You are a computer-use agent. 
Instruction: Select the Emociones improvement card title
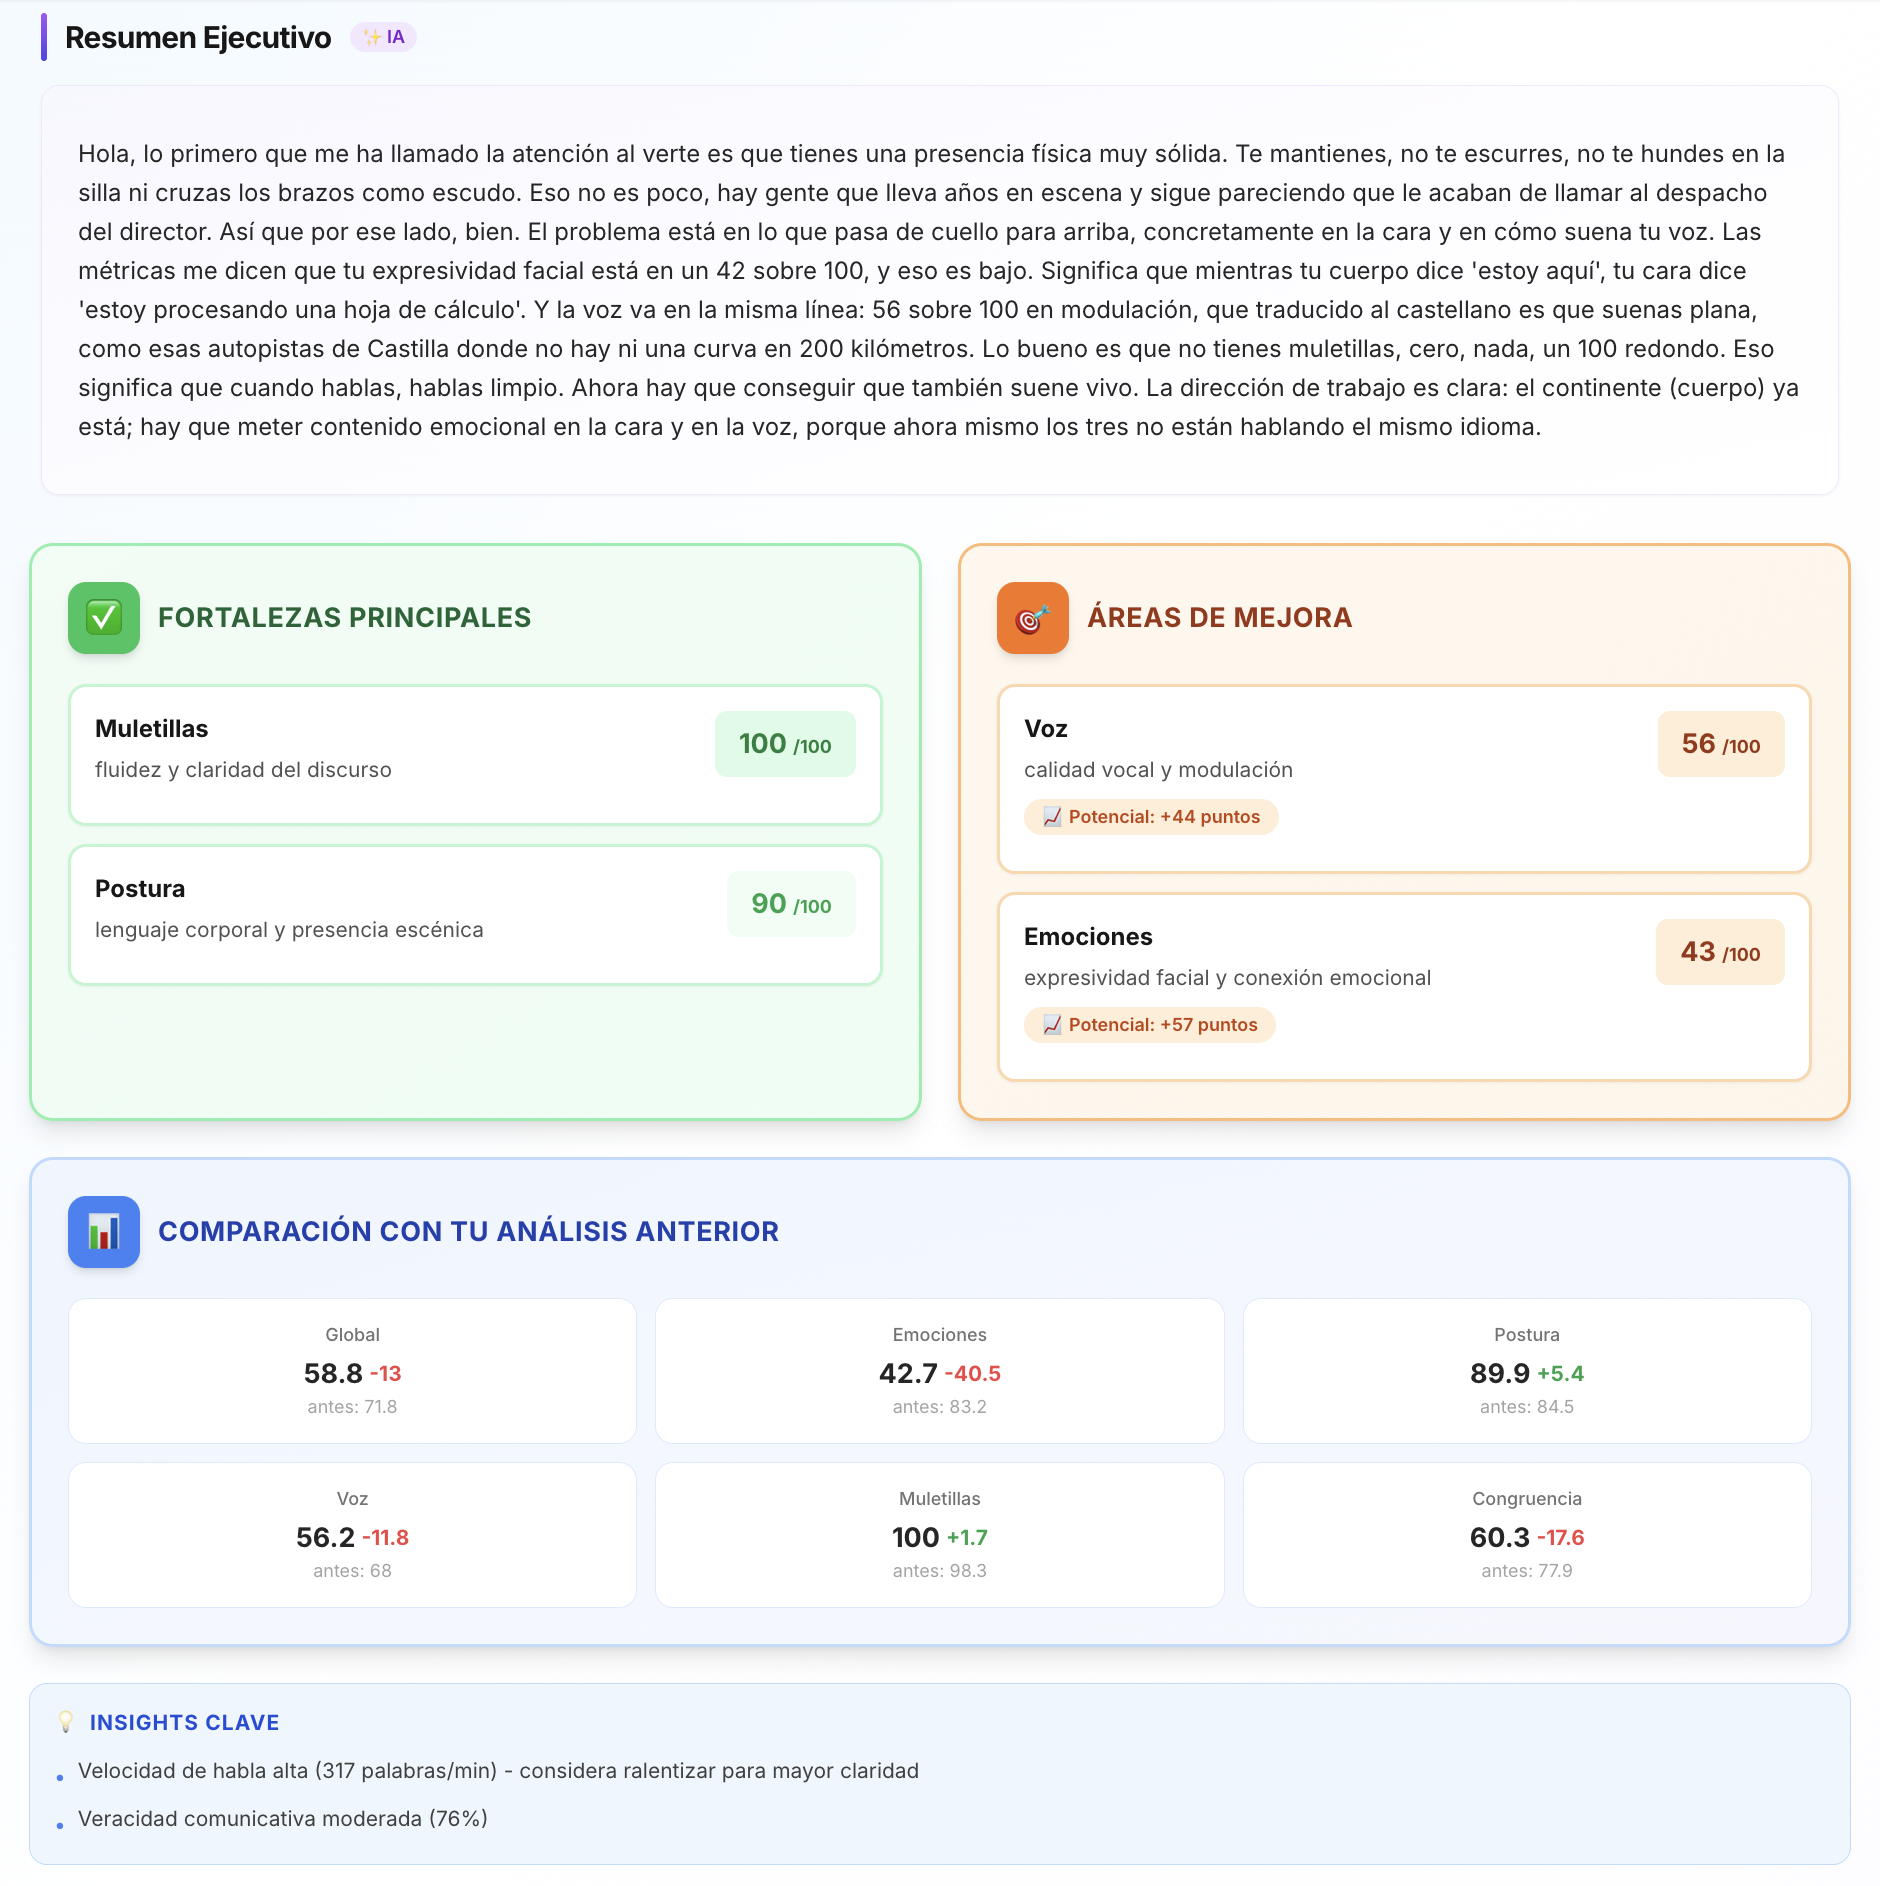[x=1088, y=937]
